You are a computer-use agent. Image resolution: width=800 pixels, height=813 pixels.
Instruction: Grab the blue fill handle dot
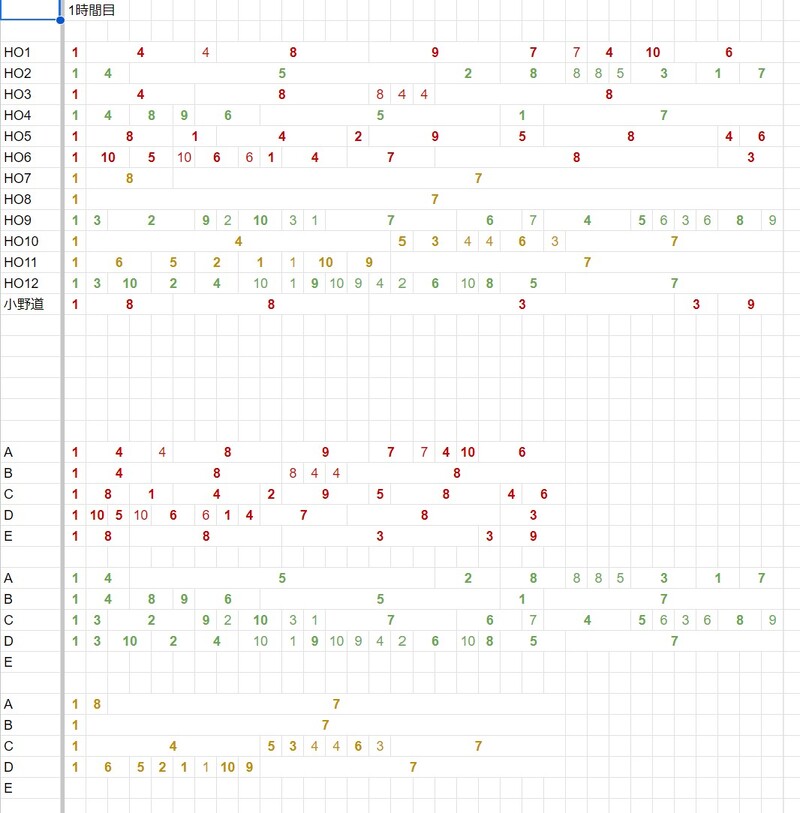tap(60, 20)
